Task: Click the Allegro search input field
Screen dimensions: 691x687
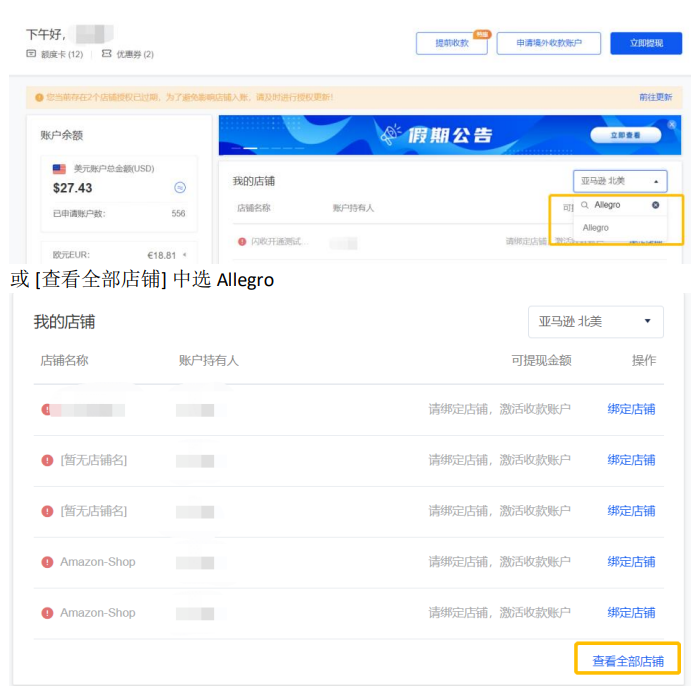Action: tap(620, 205)
